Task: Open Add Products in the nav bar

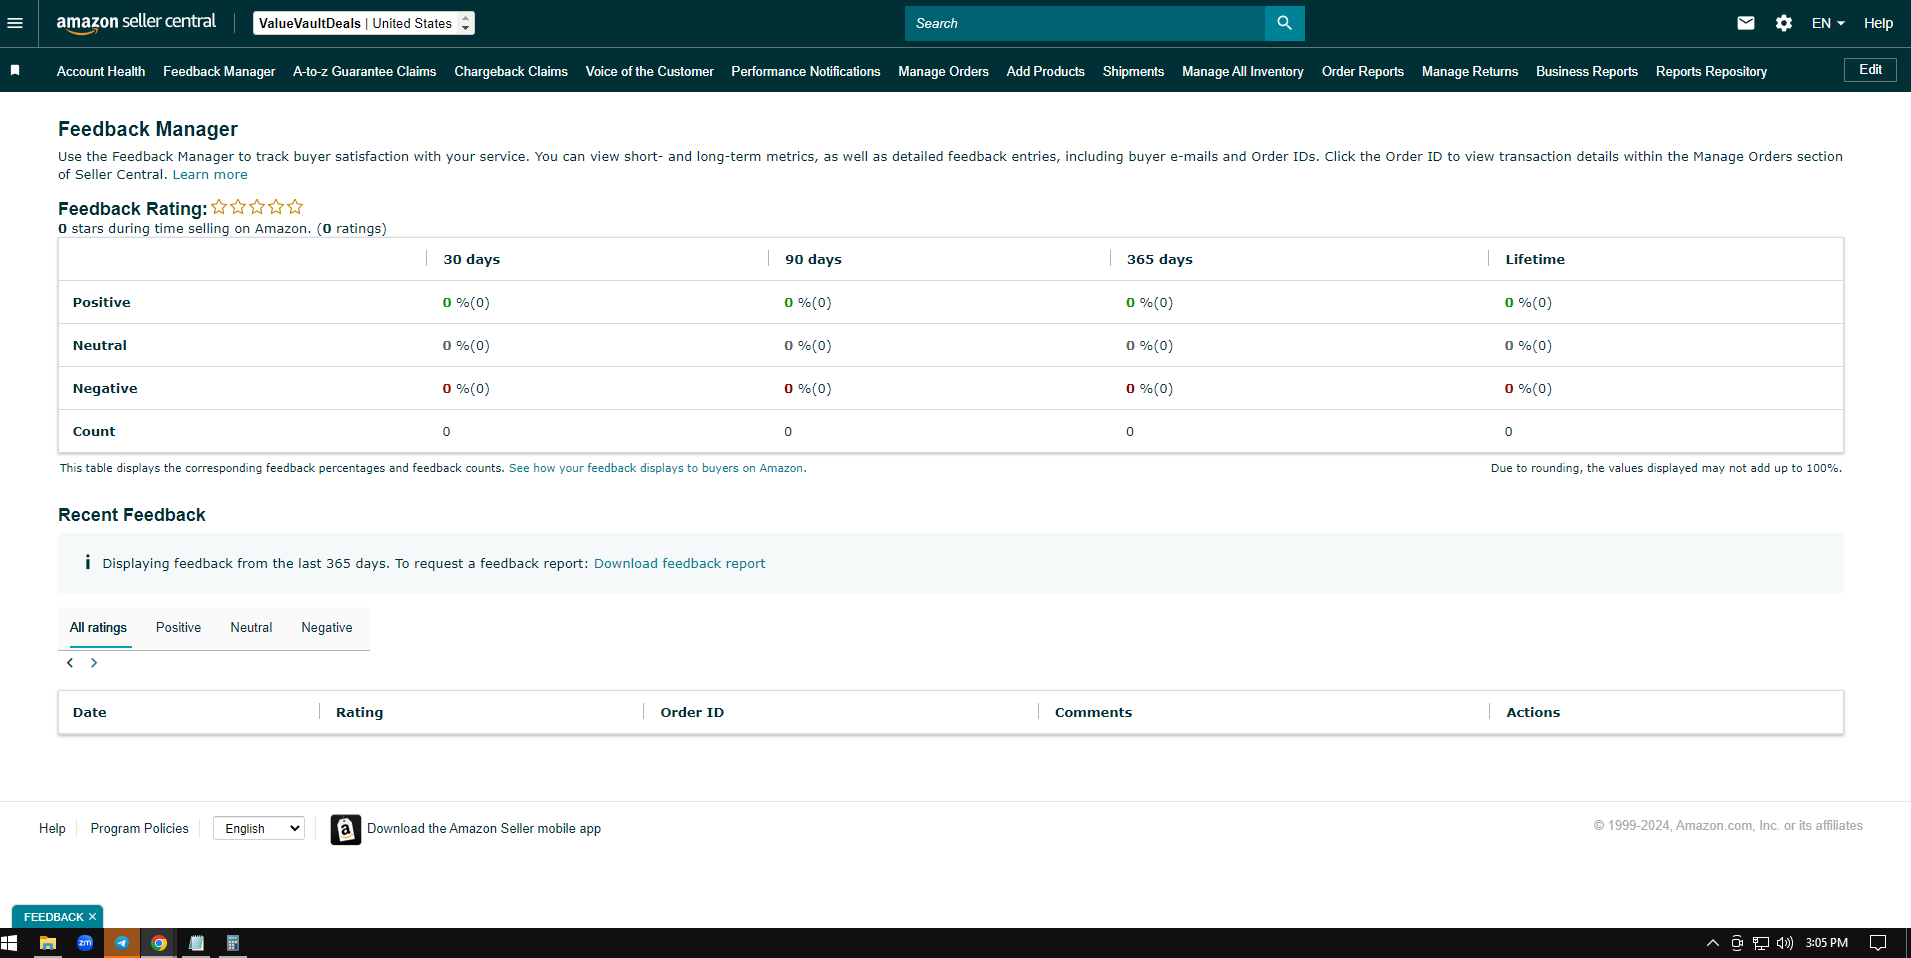Action: click(x=1046, y=71)
